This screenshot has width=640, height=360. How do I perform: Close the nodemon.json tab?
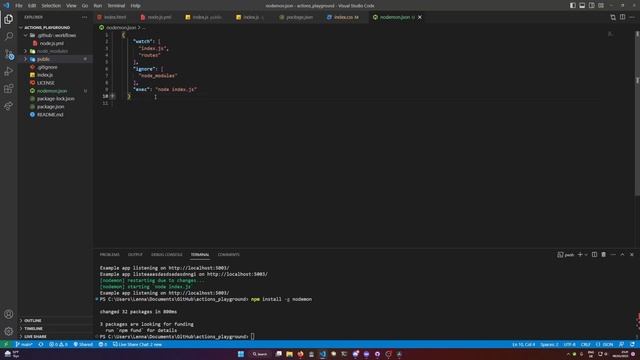[x=420, y=17]
